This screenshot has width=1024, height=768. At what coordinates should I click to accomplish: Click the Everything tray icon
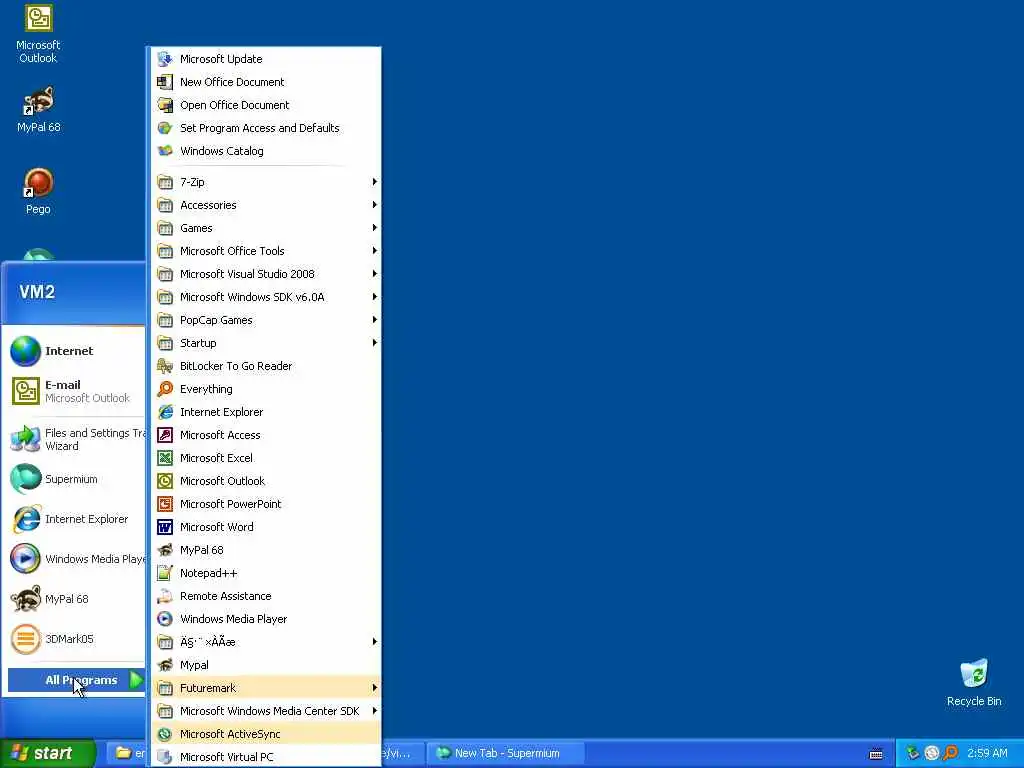tap(951, 753)
